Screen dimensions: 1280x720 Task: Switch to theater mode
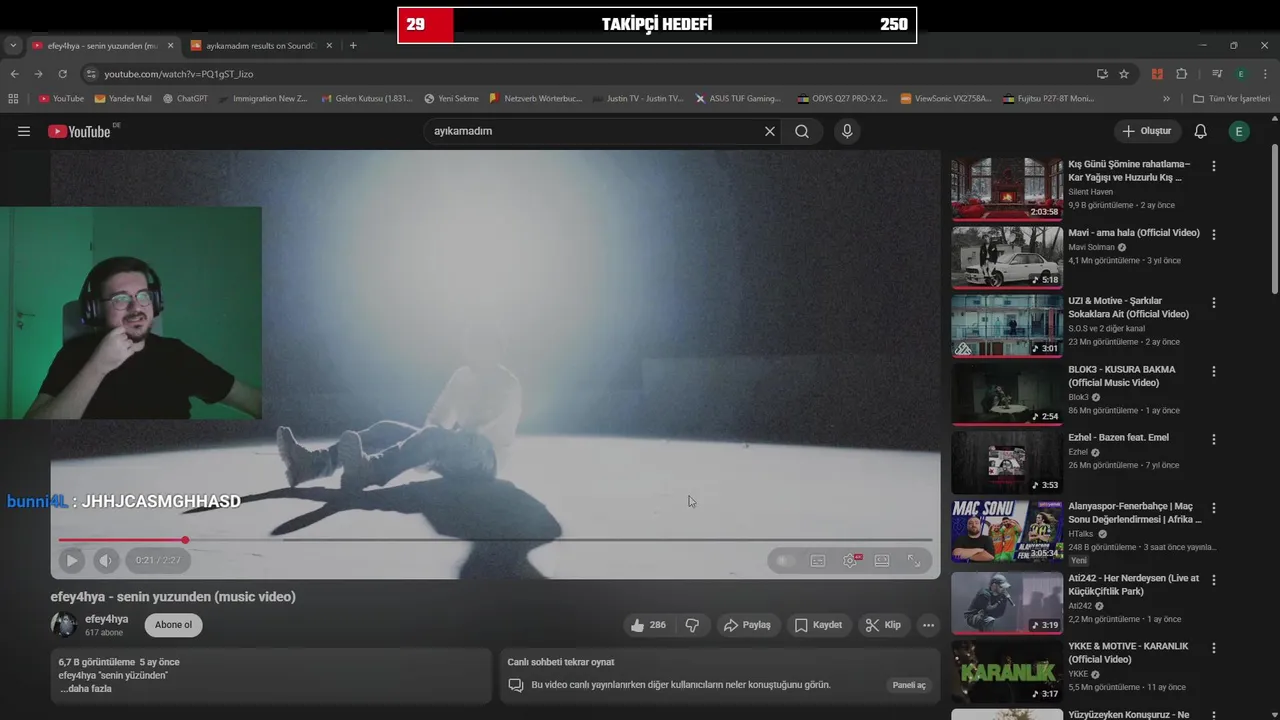[x=882, y=561]
